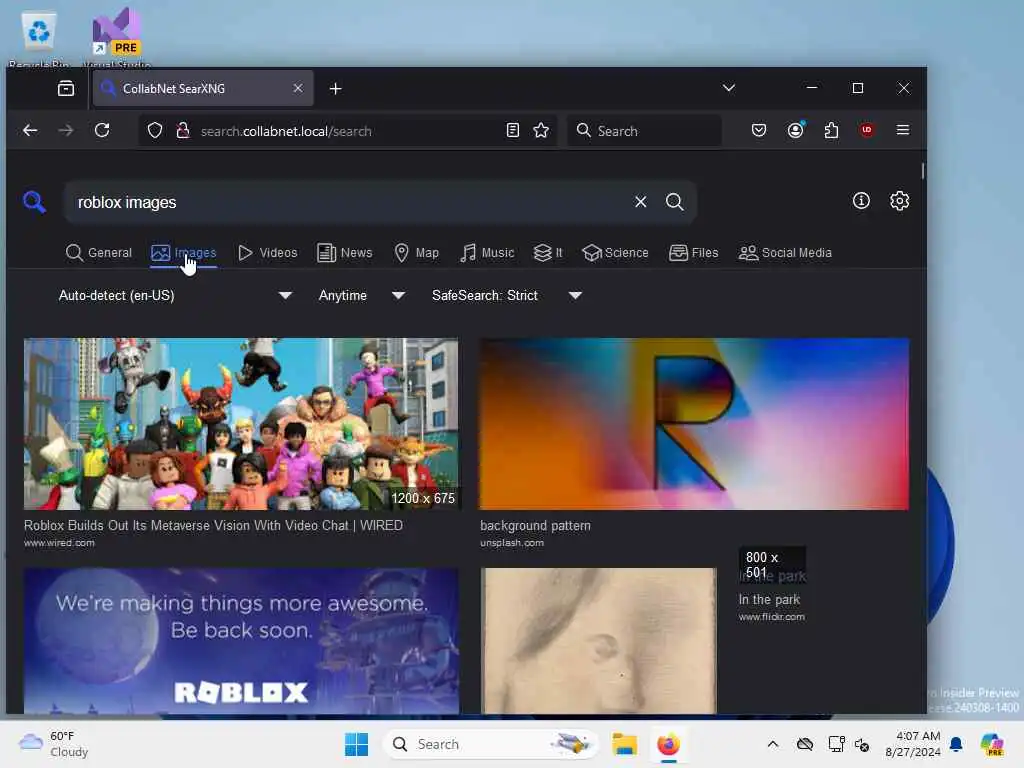1024x768 pixels.
Task: Switch to the Map category tab
Action: tap(417, 253)
